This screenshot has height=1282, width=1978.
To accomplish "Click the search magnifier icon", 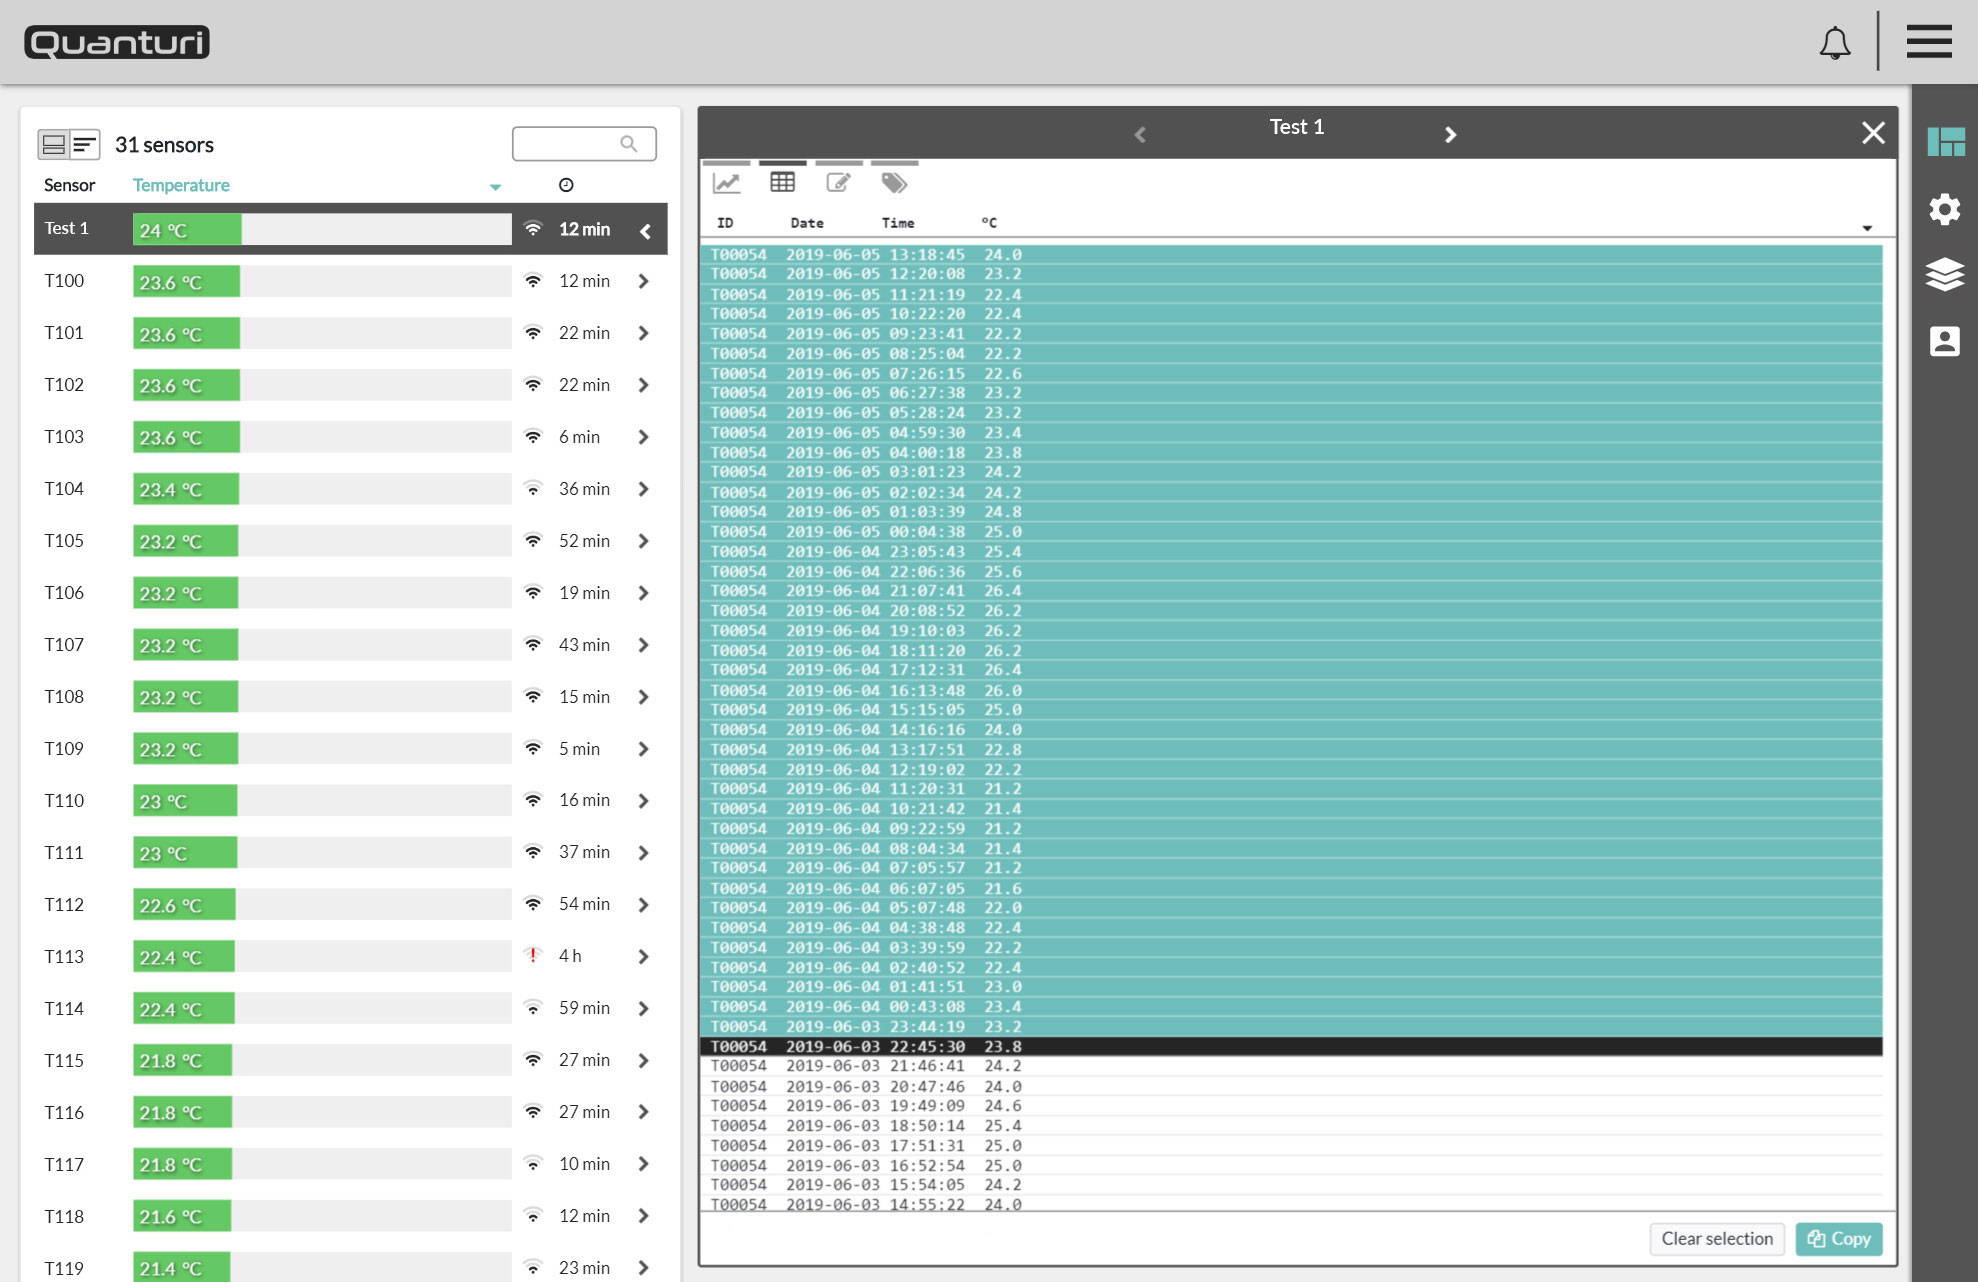I will pyautogui.click(x=628, y=144).
